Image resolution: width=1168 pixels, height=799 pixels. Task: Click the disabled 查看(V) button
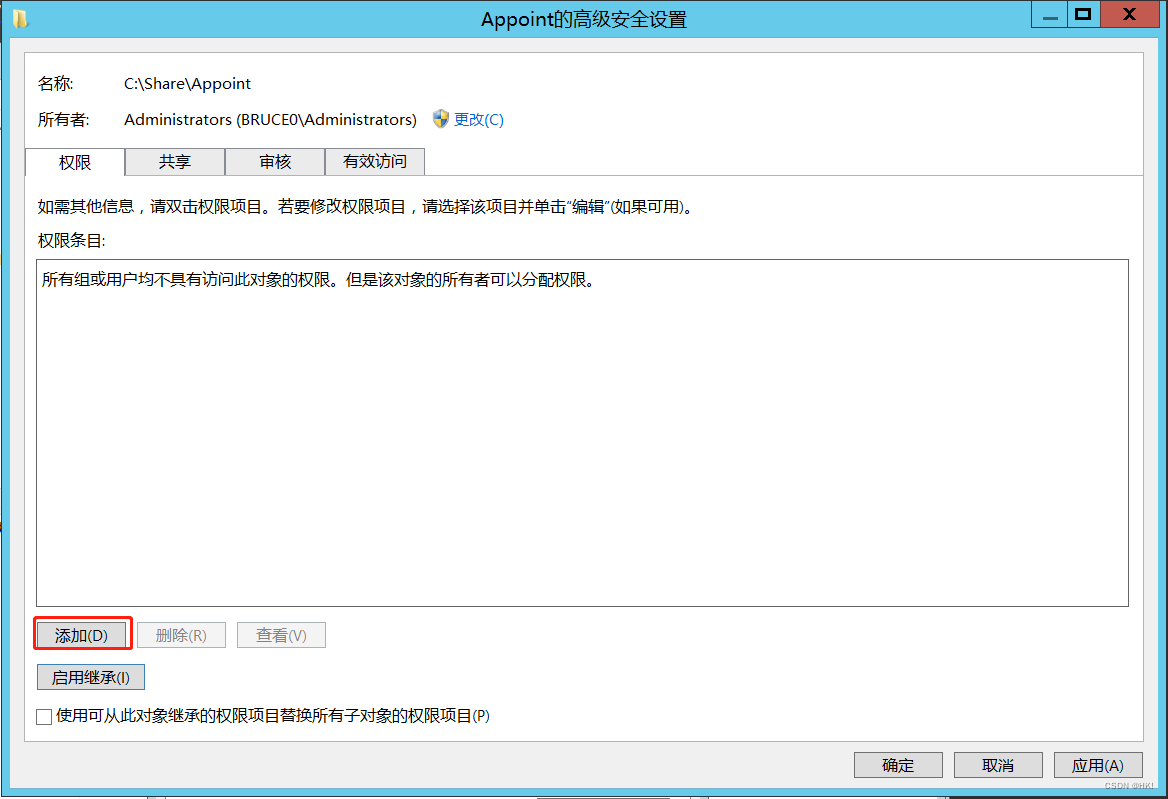click(281, 634)
